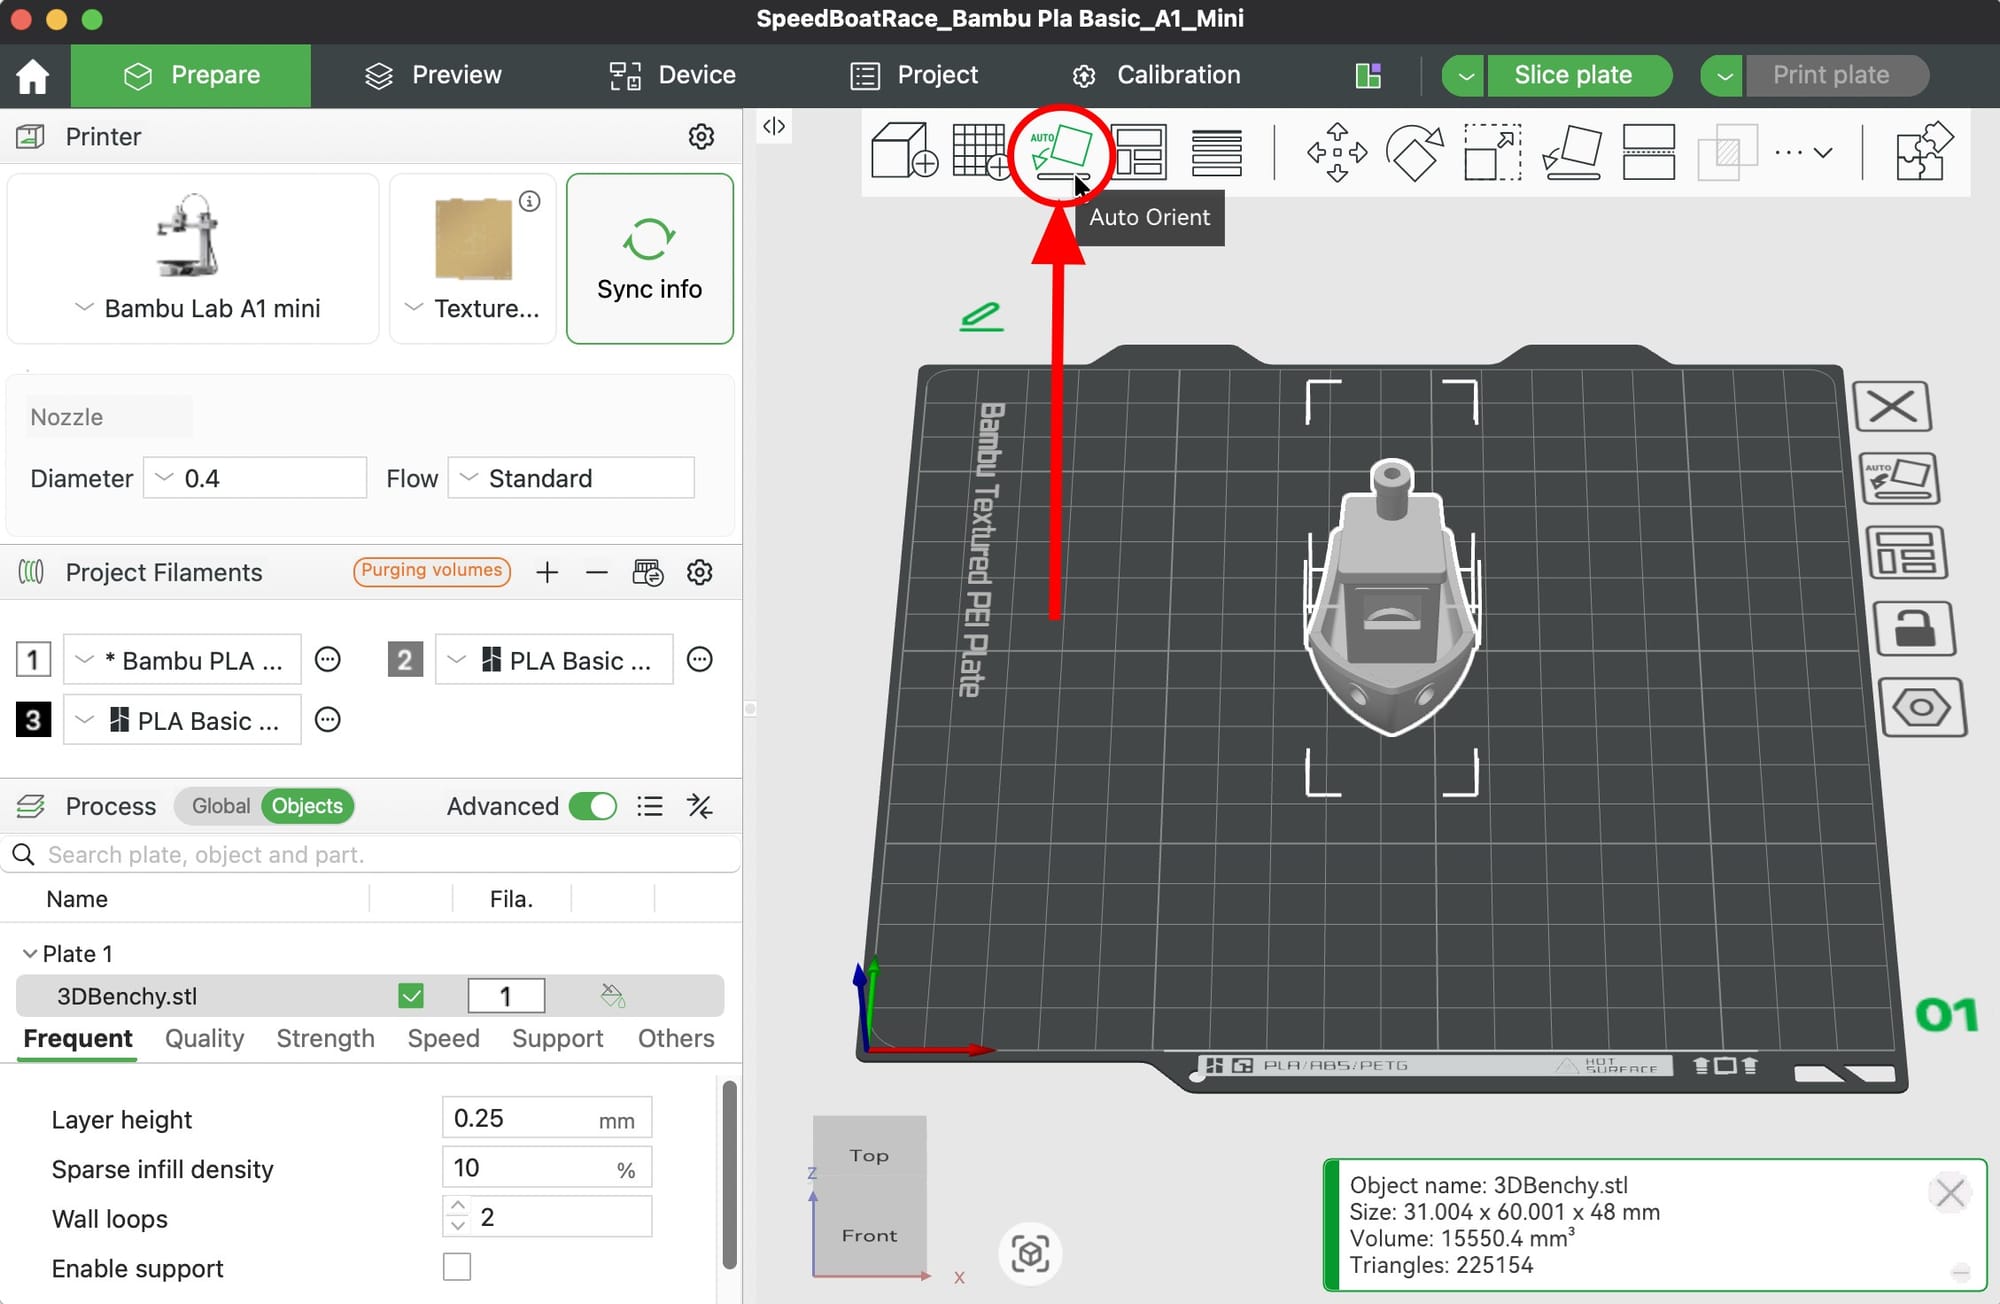Click the Add Cube primitive toolbar icon
2000x1304 pixels.
click(x=903, y=151)
